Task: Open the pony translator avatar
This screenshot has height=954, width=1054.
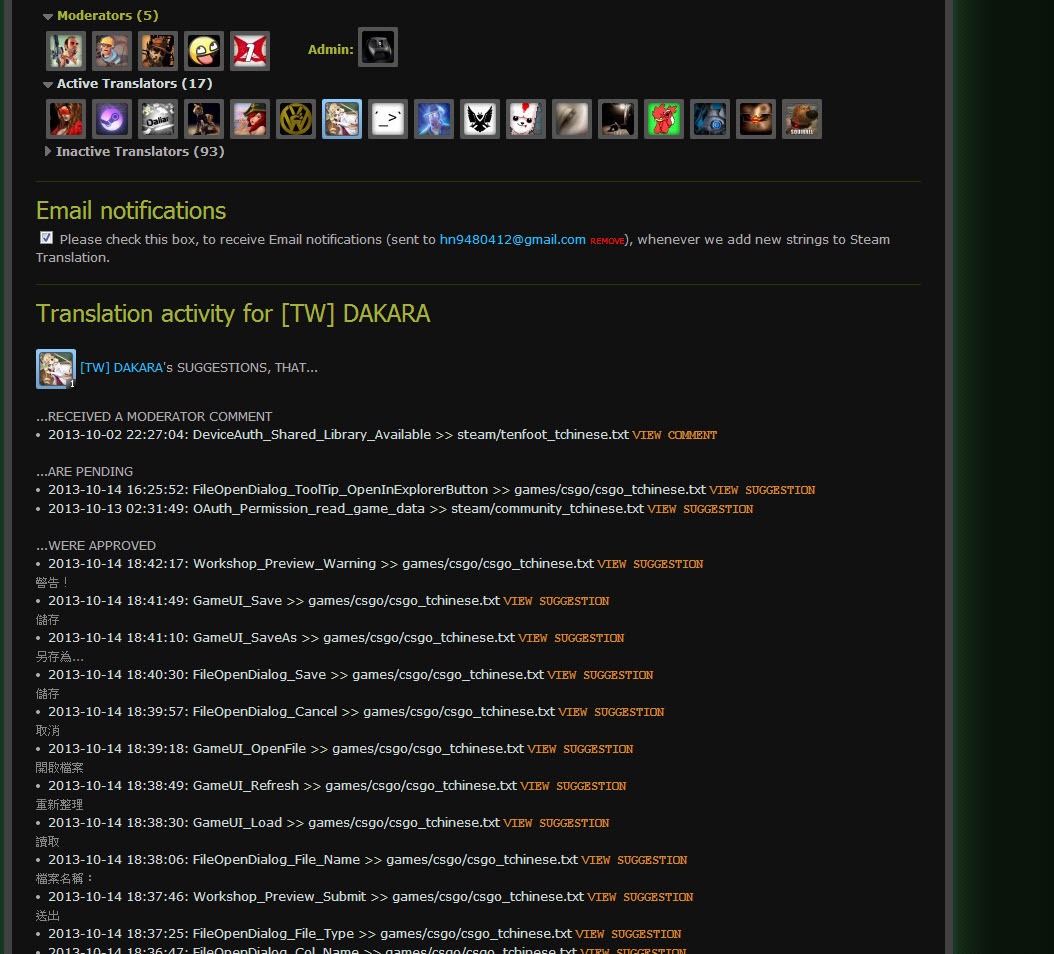Action: pyautogui.click(x=204, y=119)
